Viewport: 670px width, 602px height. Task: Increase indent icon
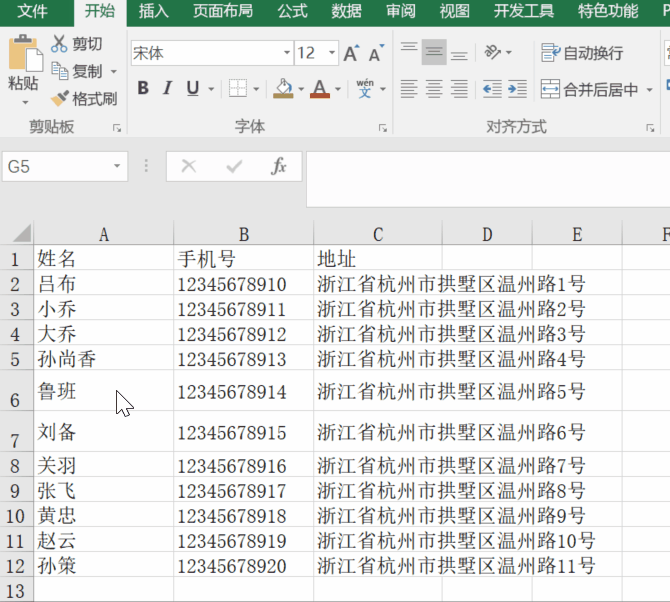(517, 89)
